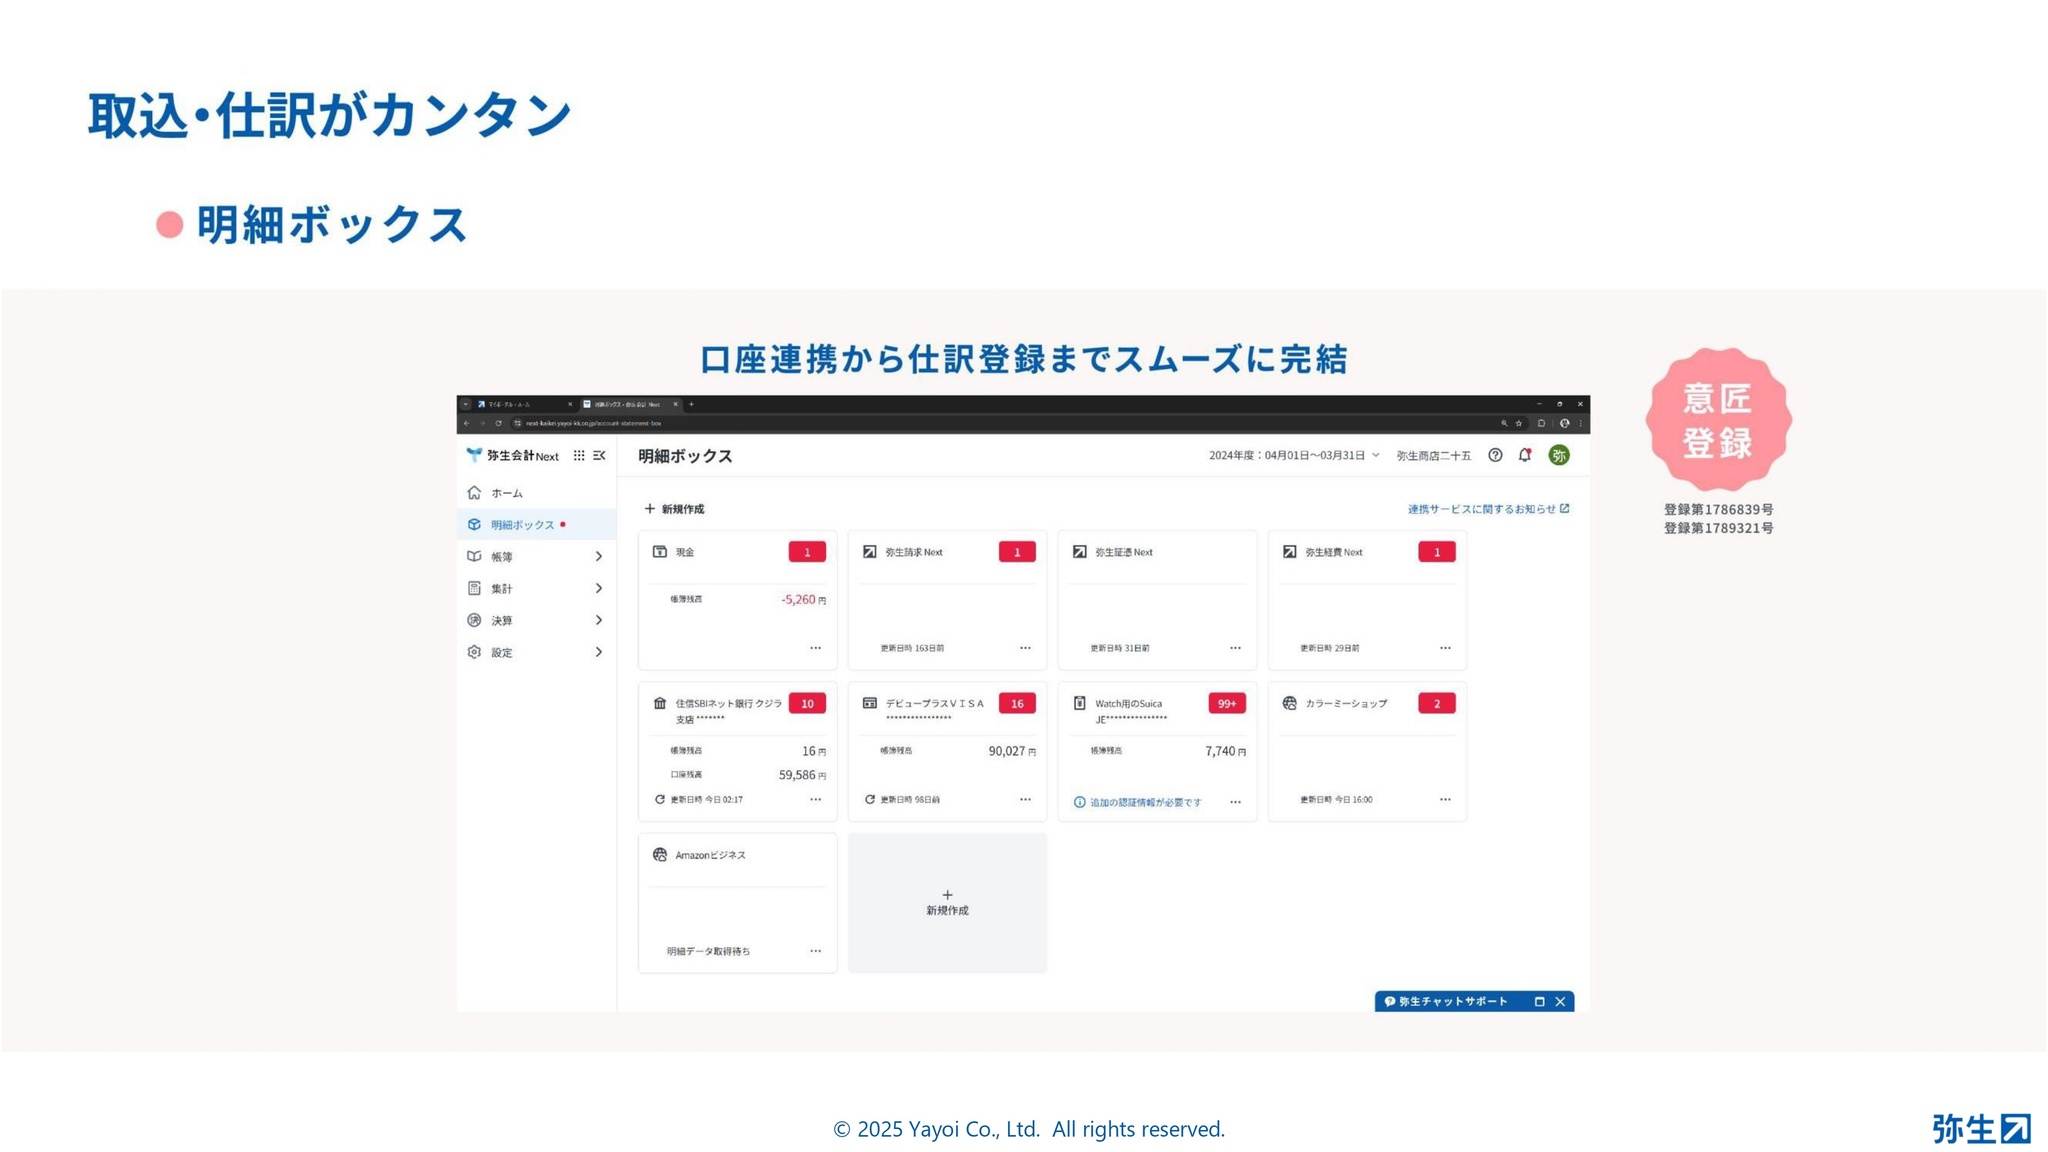Open 住信SBIネット銀行 badge 10
2048x1152 pixels.
807,703
